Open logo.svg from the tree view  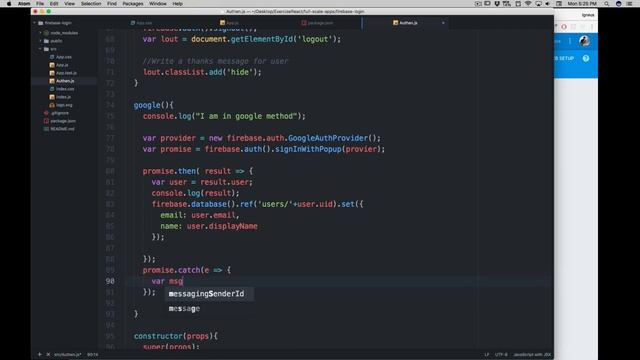64,105
